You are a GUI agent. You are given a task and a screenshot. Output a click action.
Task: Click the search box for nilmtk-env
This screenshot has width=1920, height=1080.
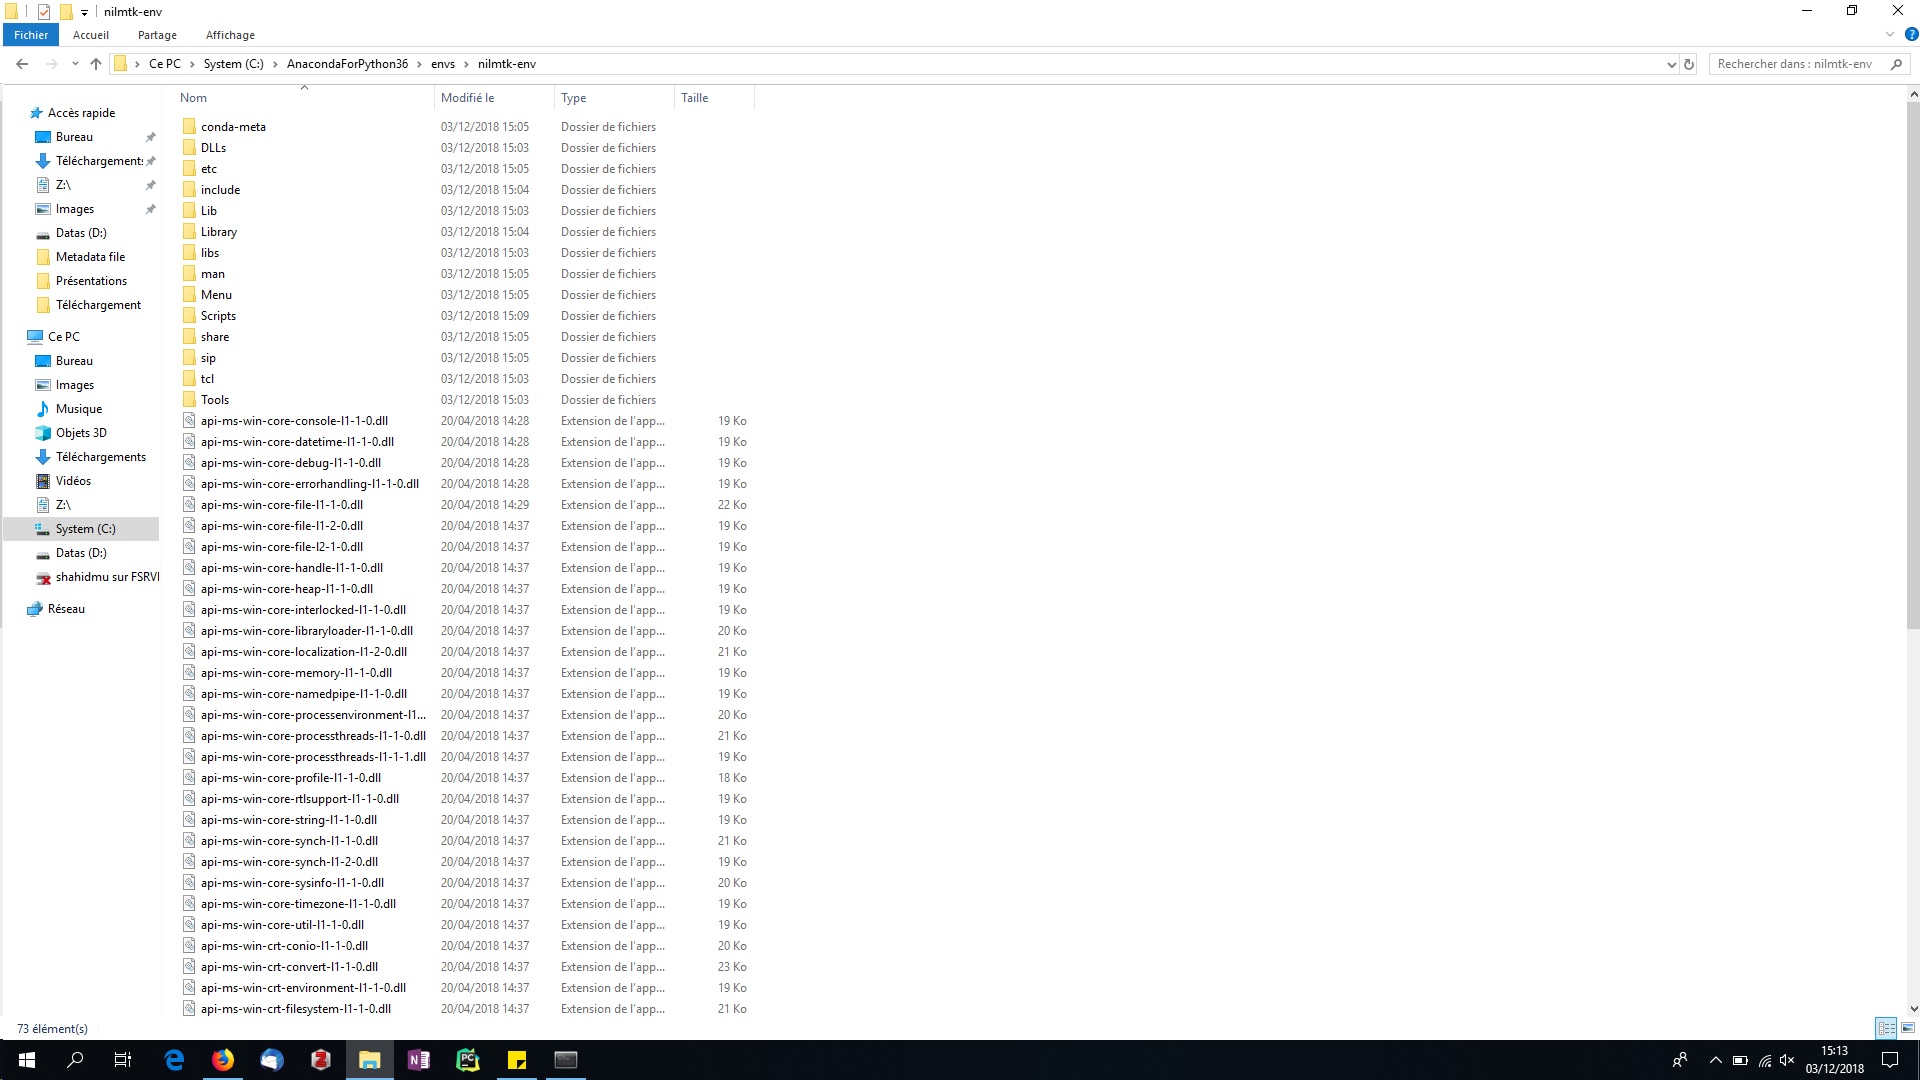click(1795, 64)
